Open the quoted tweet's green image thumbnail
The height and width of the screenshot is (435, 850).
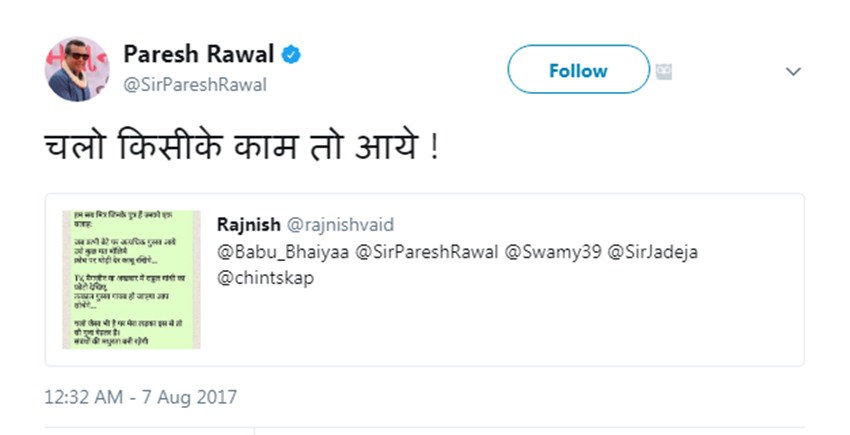tap(131, 279)
